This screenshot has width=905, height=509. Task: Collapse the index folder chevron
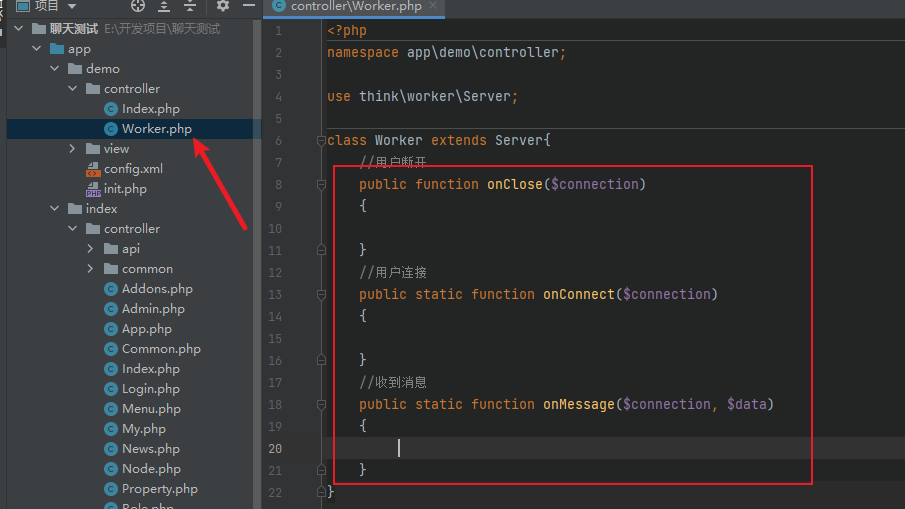click(x=55, y=208)
